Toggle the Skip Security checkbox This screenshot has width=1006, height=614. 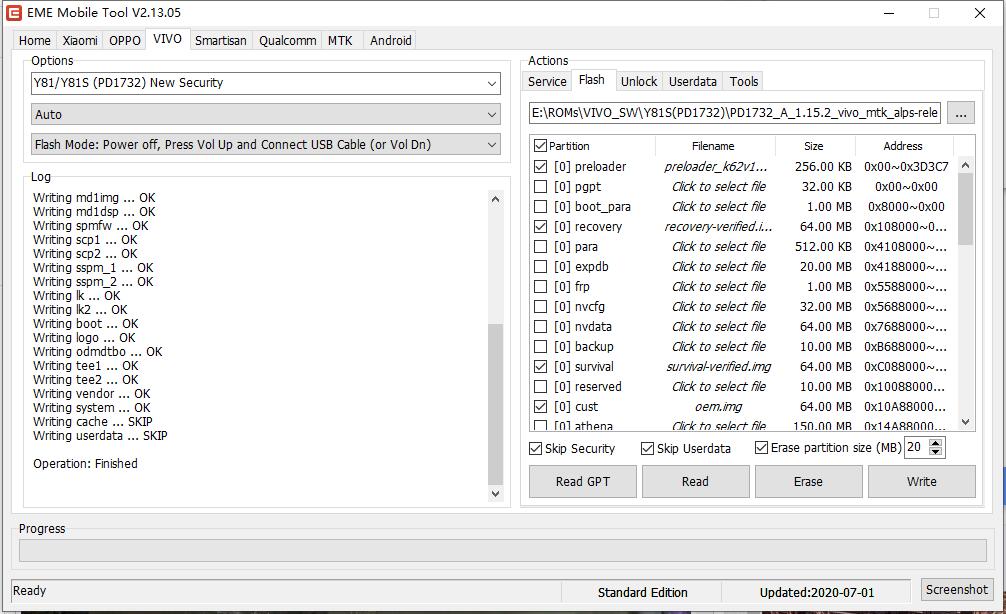(x=535, y=448)
